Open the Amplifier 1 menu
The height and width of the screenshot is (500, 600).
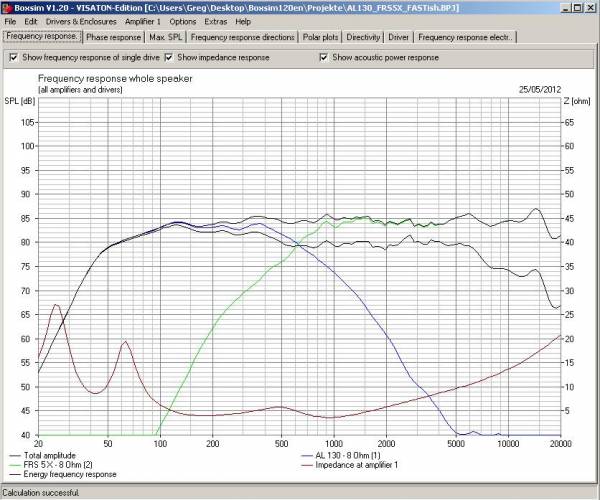143,22
